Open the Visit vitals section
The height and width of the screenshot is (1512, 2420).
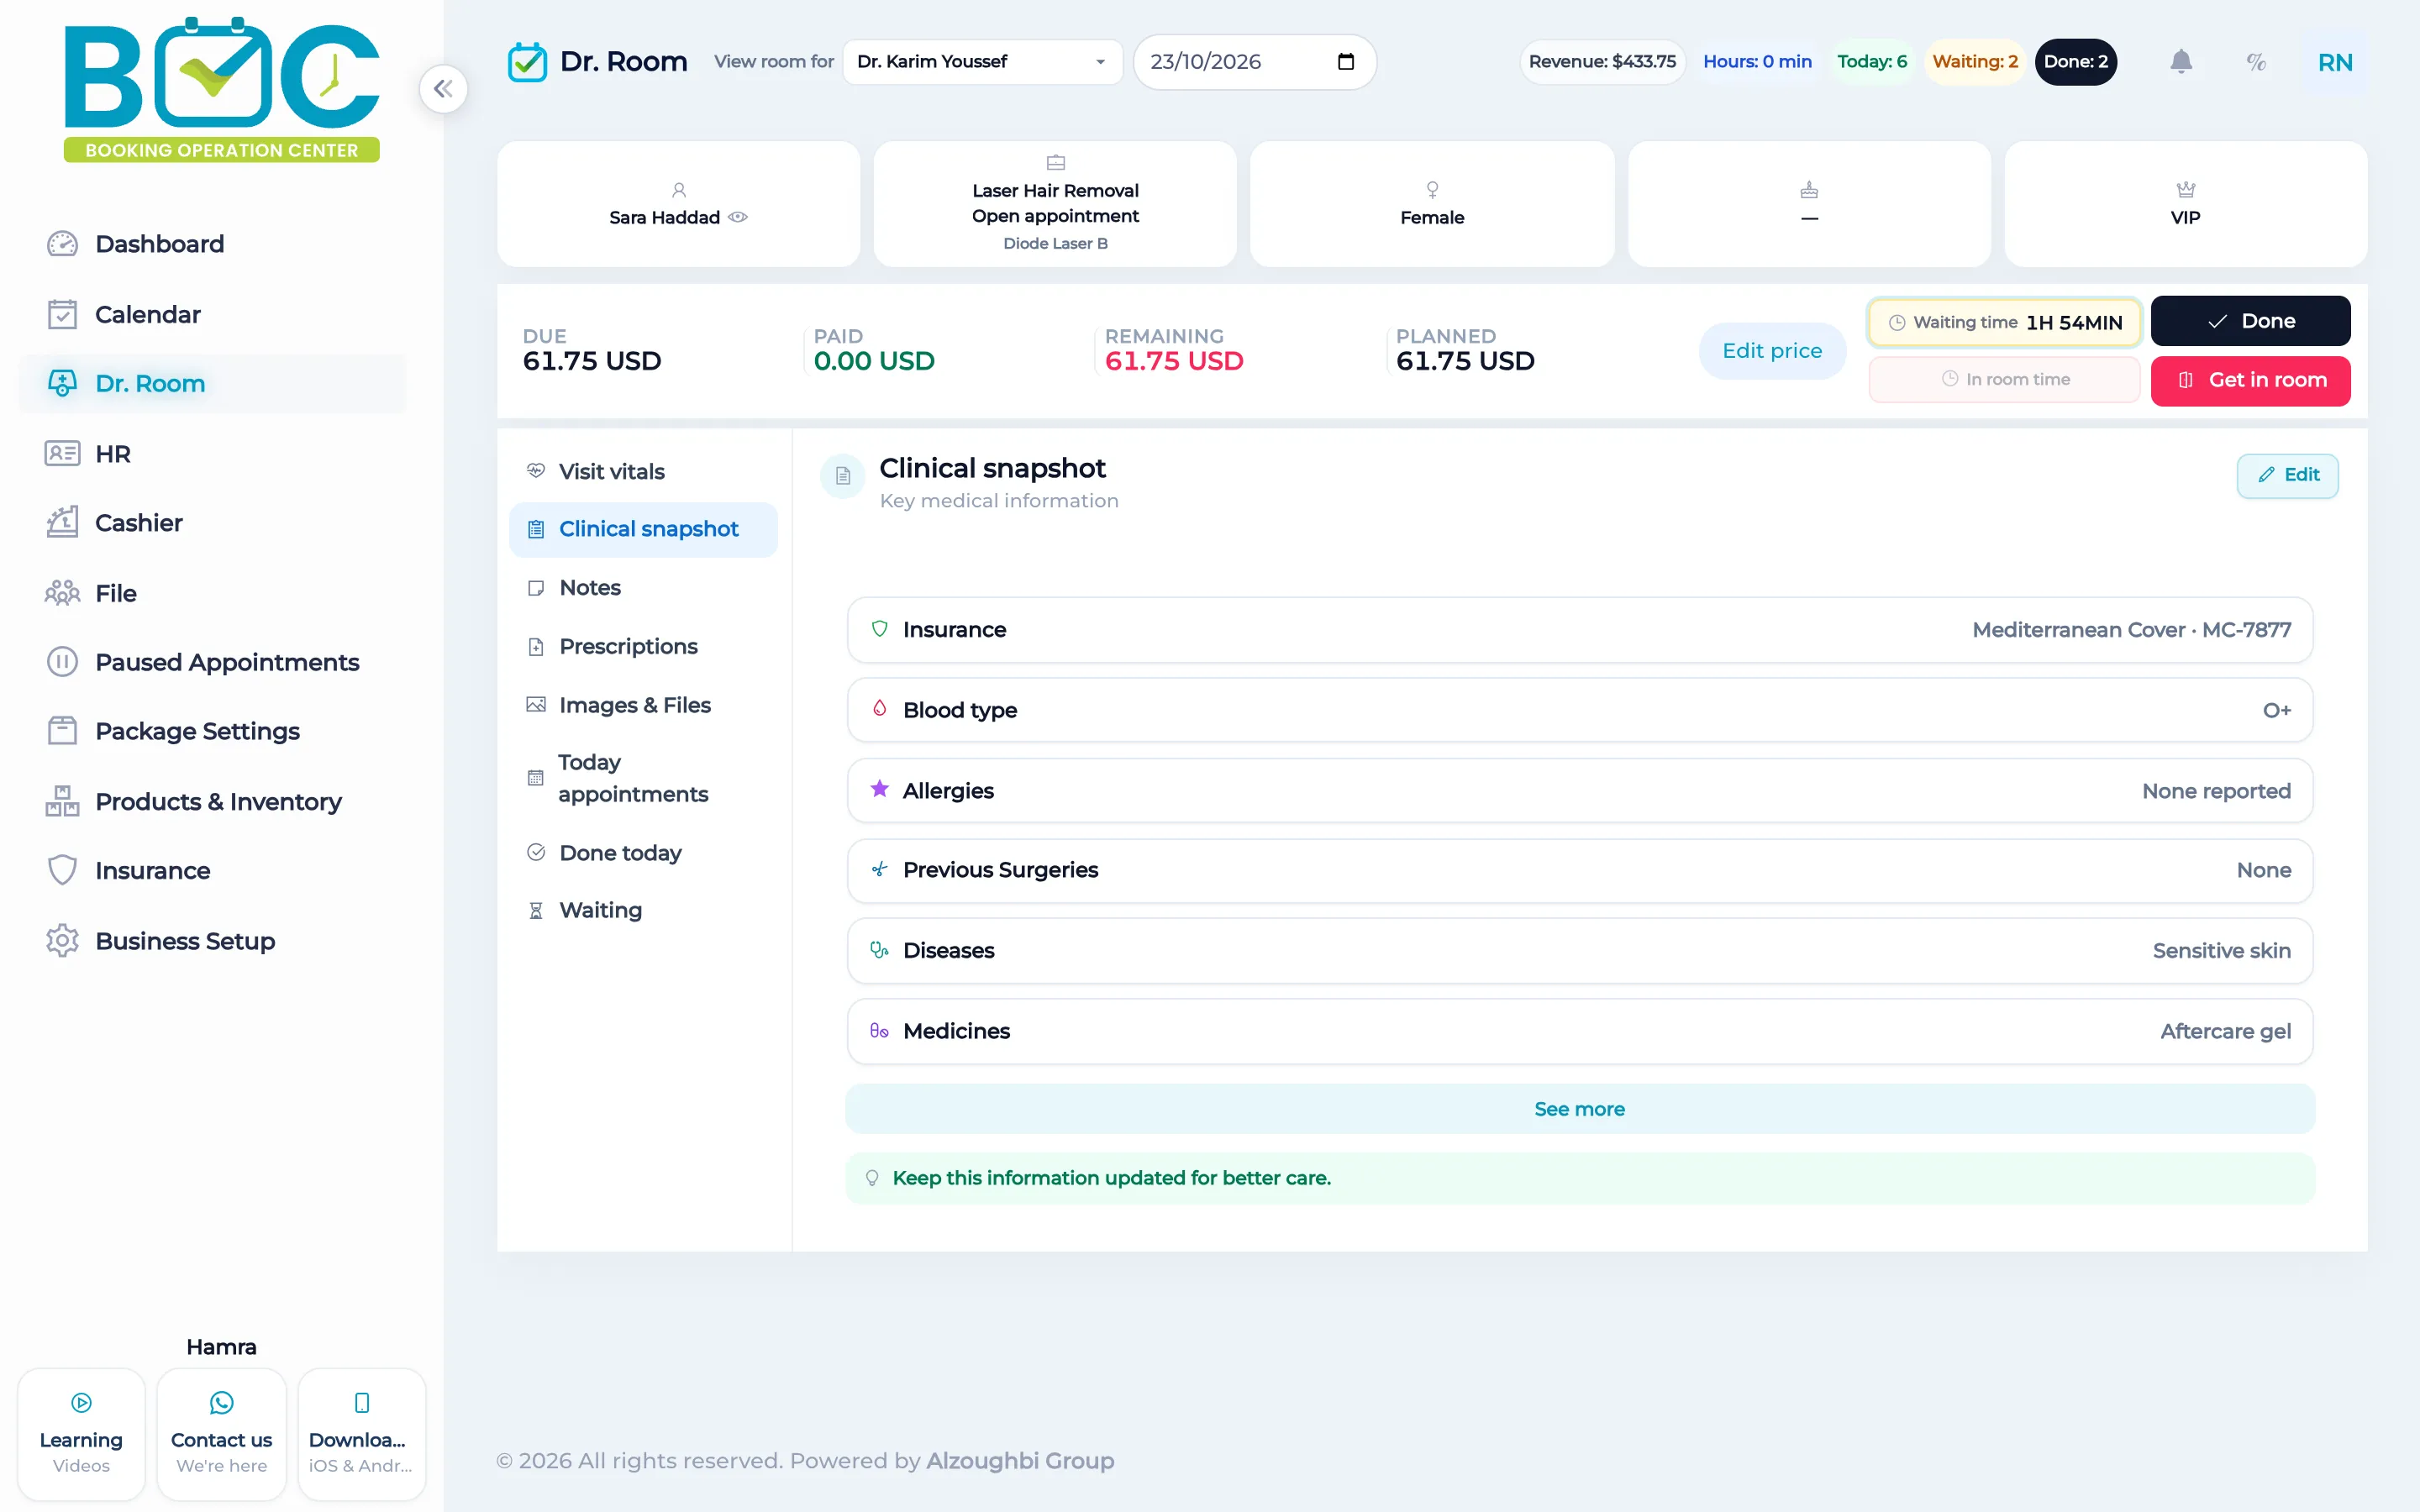point(643,471)
